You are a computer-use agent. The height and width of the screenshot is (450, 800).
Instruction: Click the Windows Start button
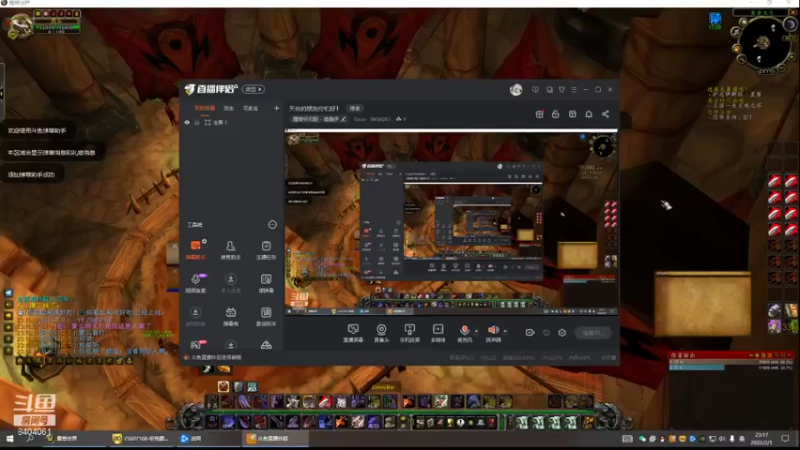(x=10, y=439)
